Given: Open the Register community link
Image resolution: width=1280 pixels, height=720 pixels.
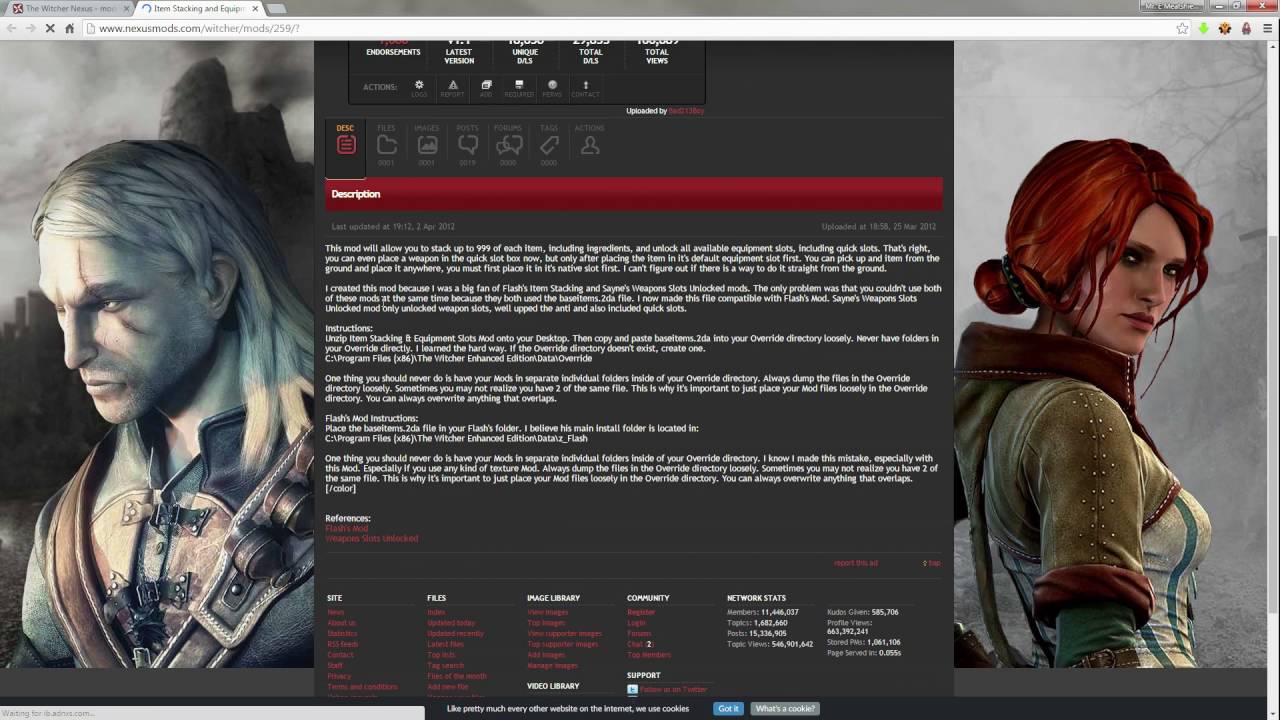Looking at the screenshot, I should pyautogui.click(x=641, y=612).
